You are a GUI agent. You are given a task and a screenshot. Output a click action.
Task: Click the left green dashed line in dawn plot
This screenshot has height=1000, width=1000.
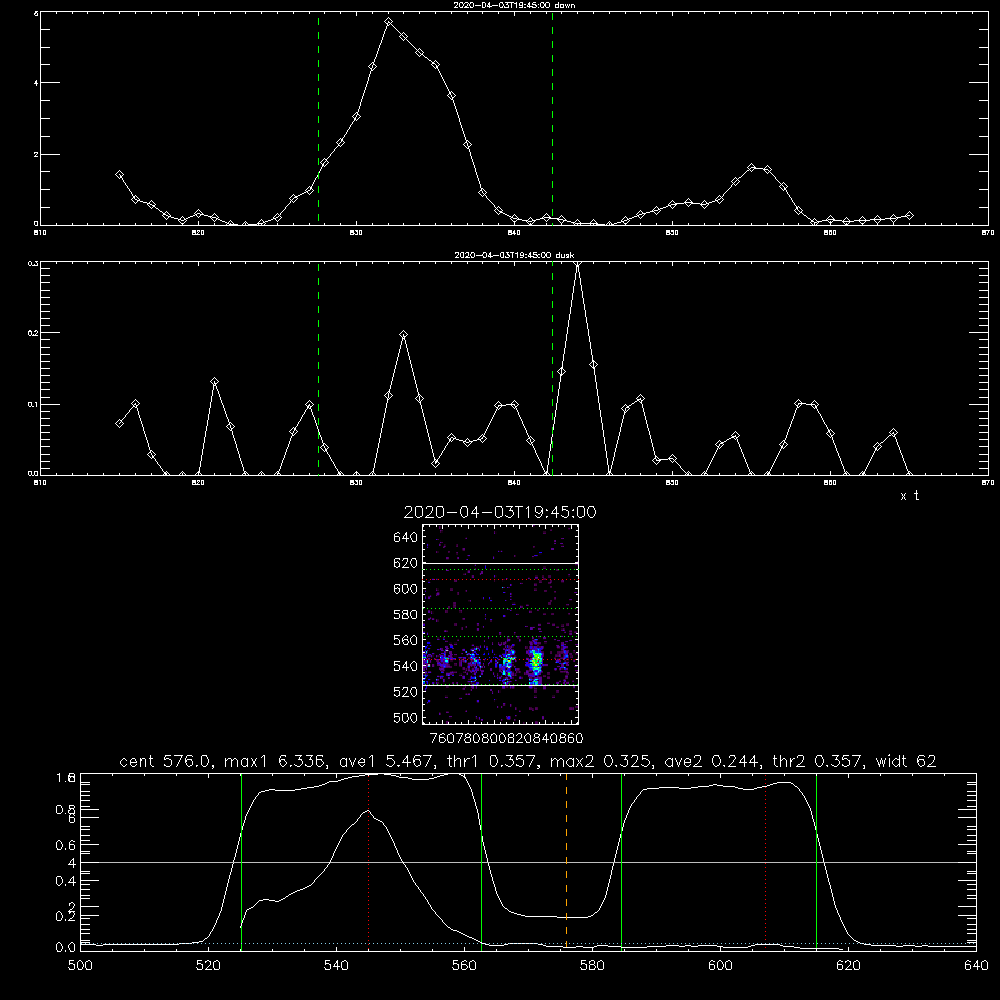coord(318,118)
